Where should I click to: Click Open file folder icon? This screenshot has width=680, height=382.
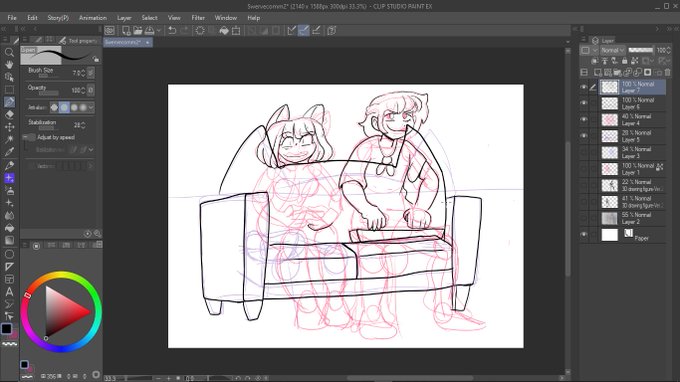pyautogui.click(x=138, y=30)
